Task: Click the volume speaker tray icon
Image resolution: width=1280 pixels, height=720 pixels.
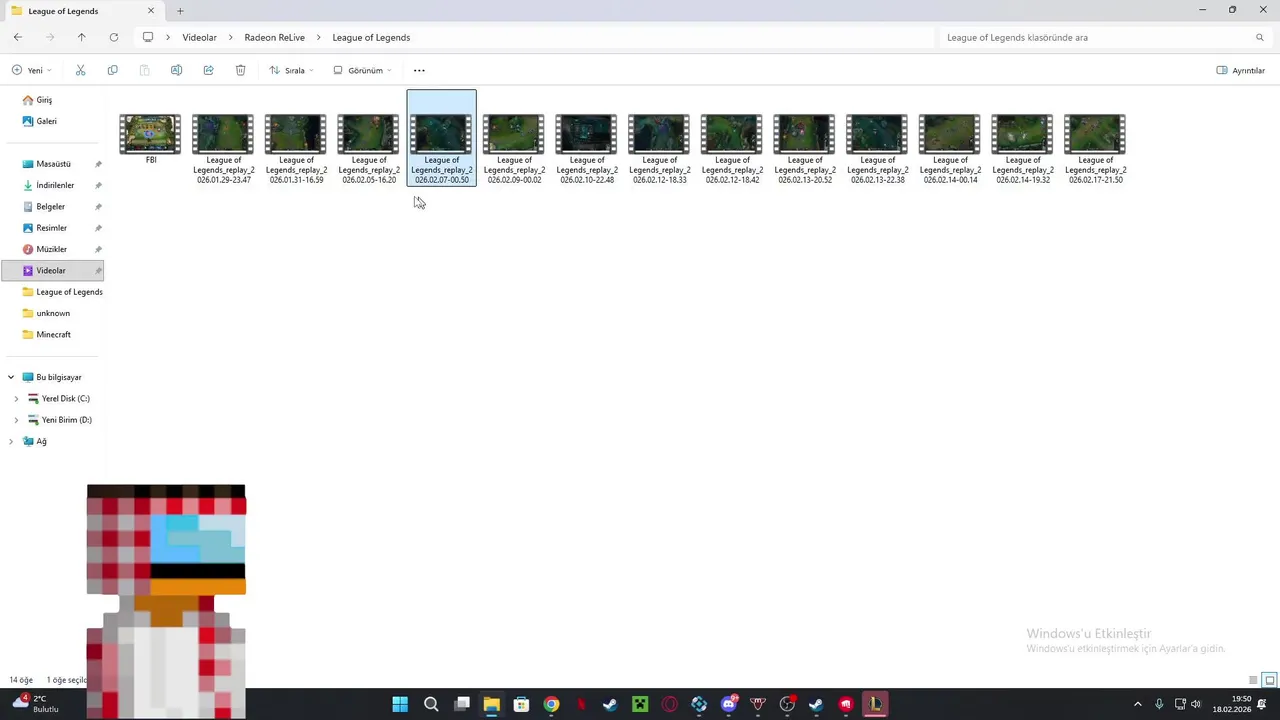Action: pos(1197,704)
